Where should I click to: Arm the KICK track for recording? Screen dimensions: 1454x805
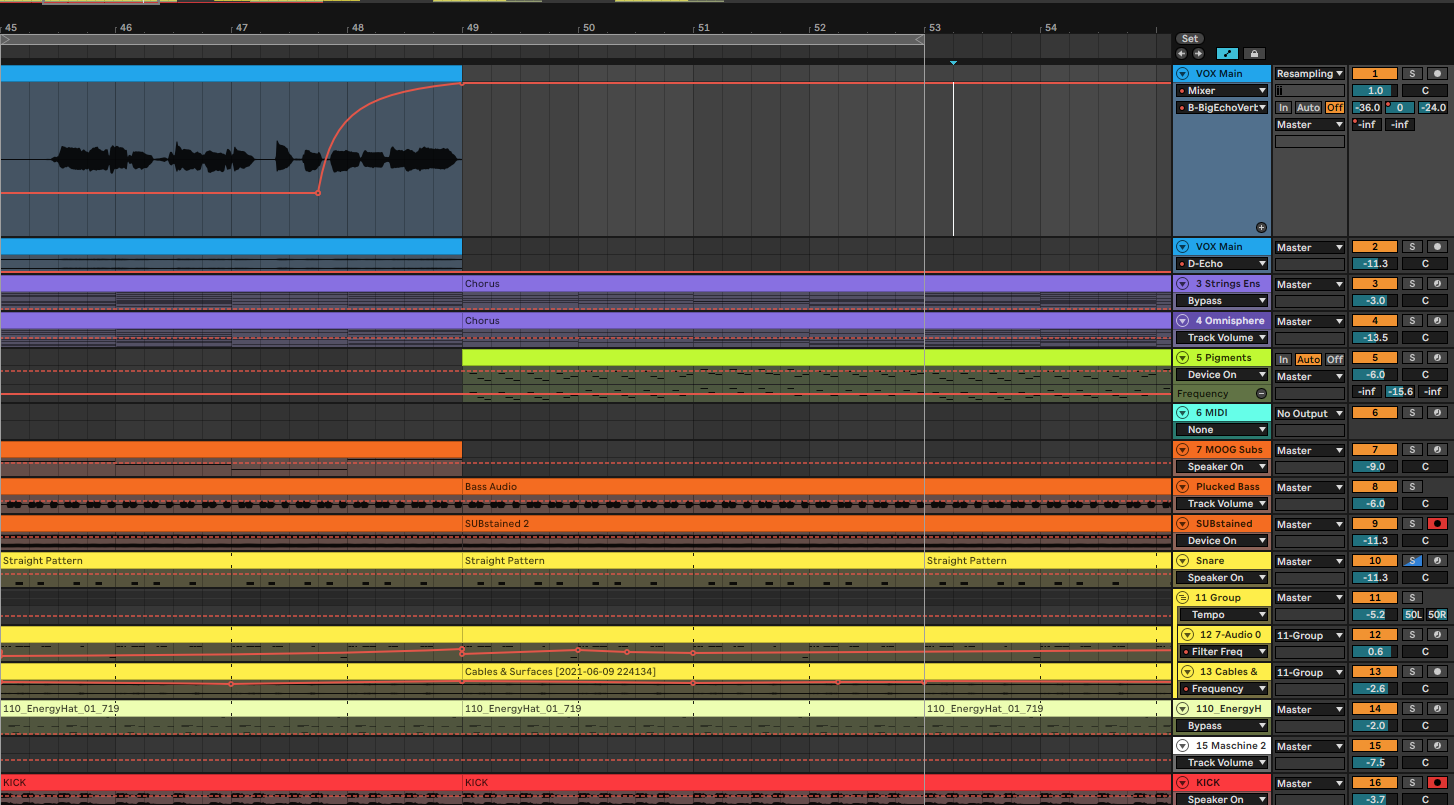click(1438, 783)
